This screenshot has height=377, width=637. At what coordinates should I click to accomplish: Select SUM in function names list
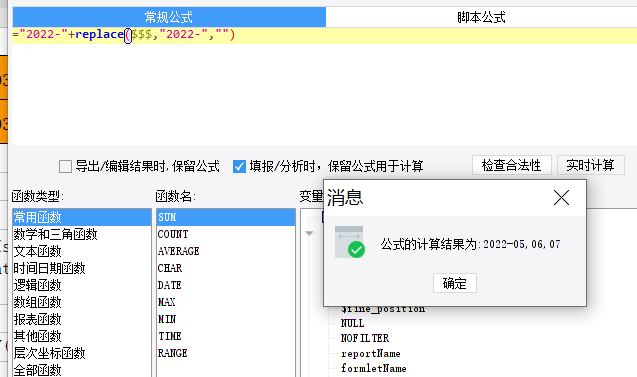point(226,217)
